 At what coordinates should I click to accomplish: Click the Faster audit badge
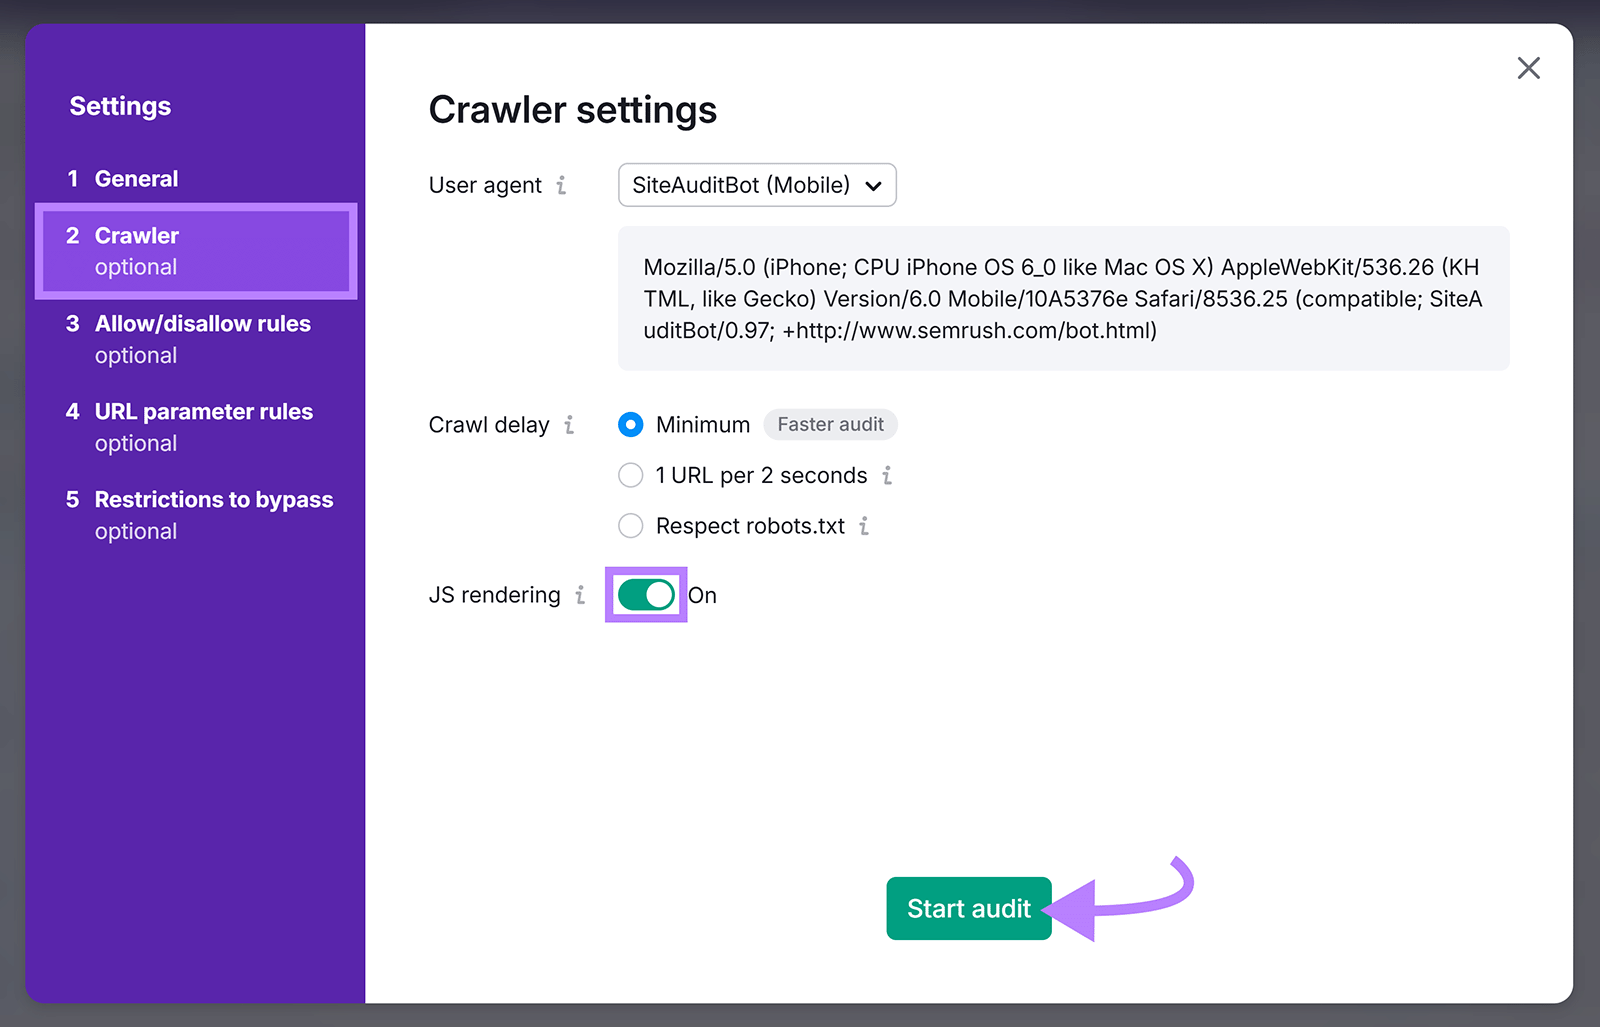point(830,424)
